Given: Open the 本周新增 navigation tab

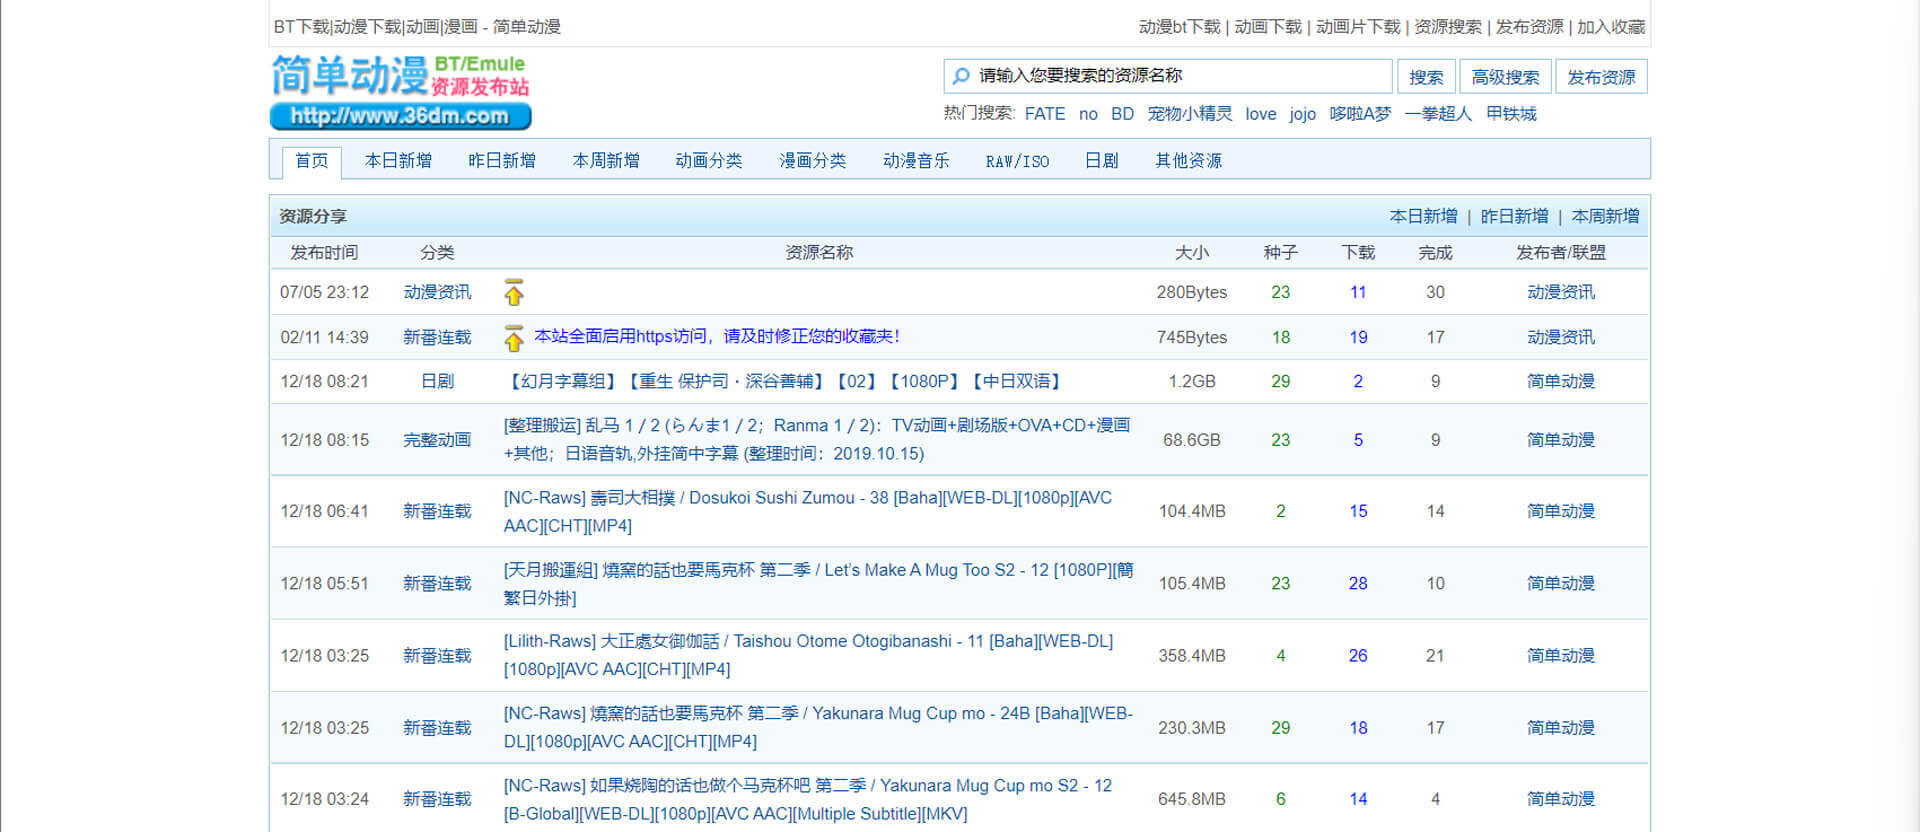Looking at the screenshot, I should click(606, 161).
